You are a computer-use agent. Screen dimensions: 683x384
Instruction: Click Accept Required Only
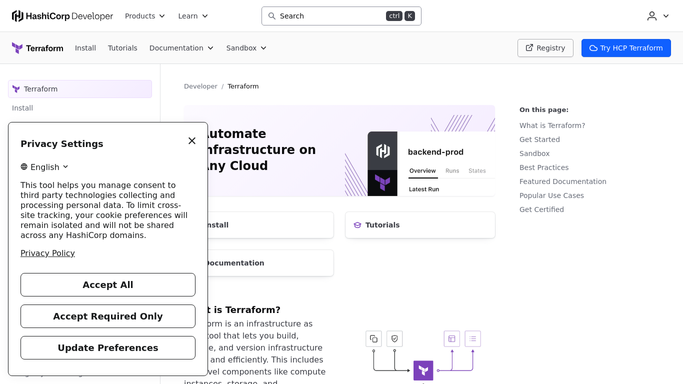point(108,316)
